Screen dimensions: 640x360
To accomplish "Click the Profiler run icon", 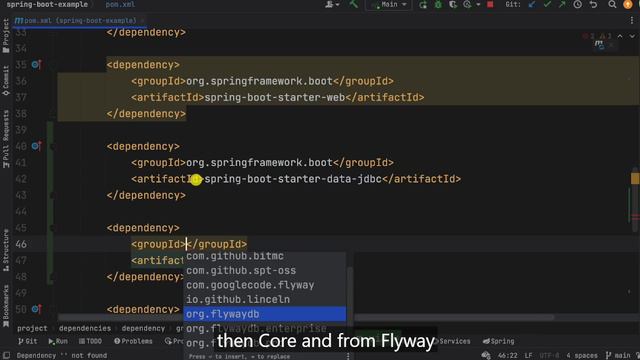I will pyautogui.click(x=468, y=4).
